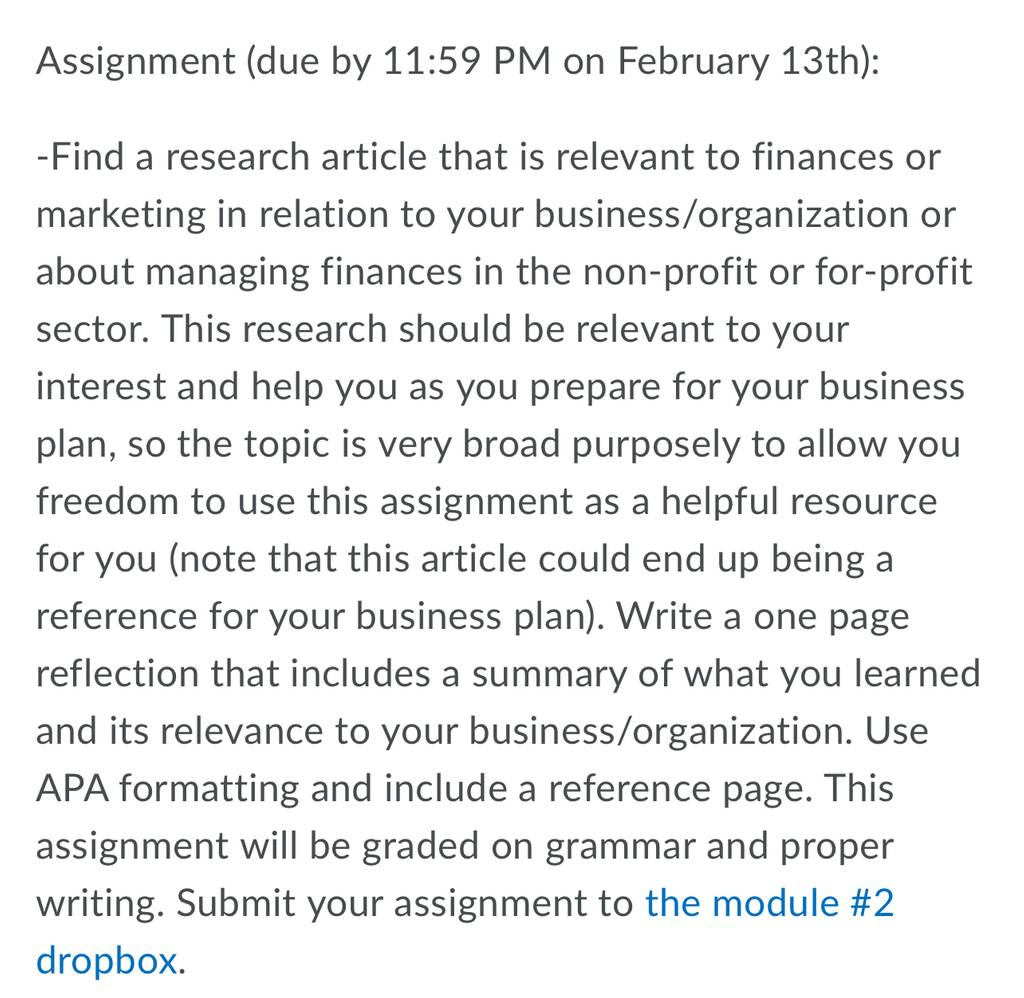Click the phrase "very broad purposely"

click(x=560, y=445)
